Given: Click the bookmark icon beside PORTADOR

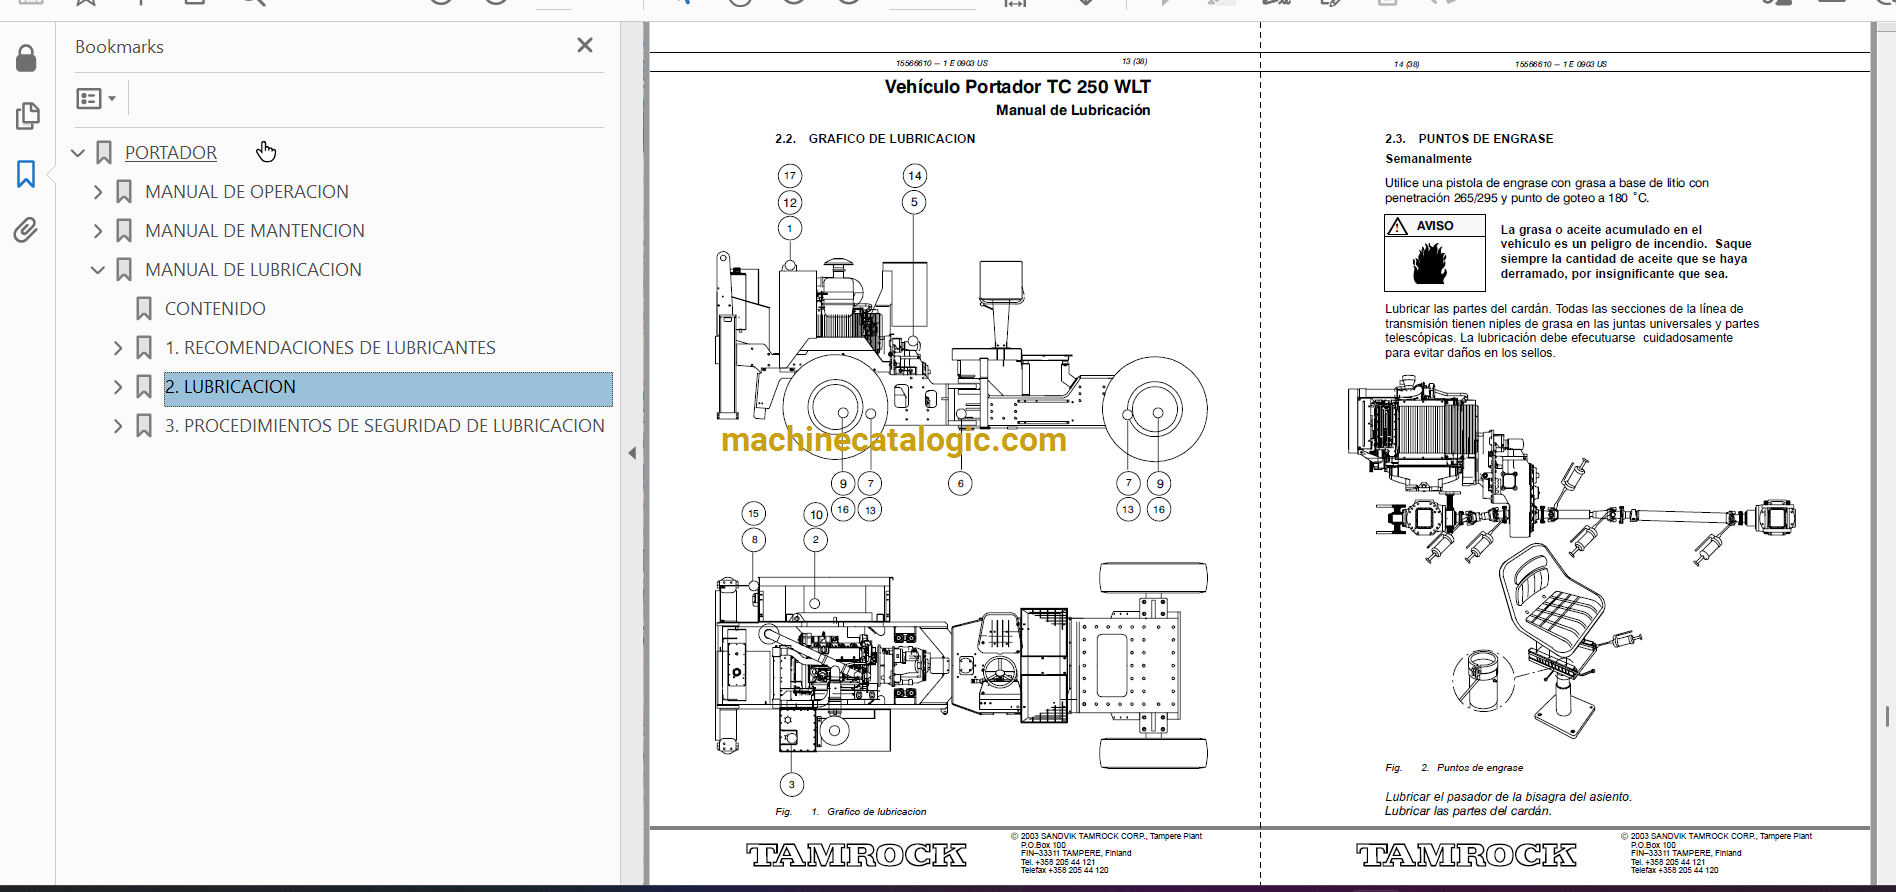Looking at the screenshot, I should [x=104, y=153].
